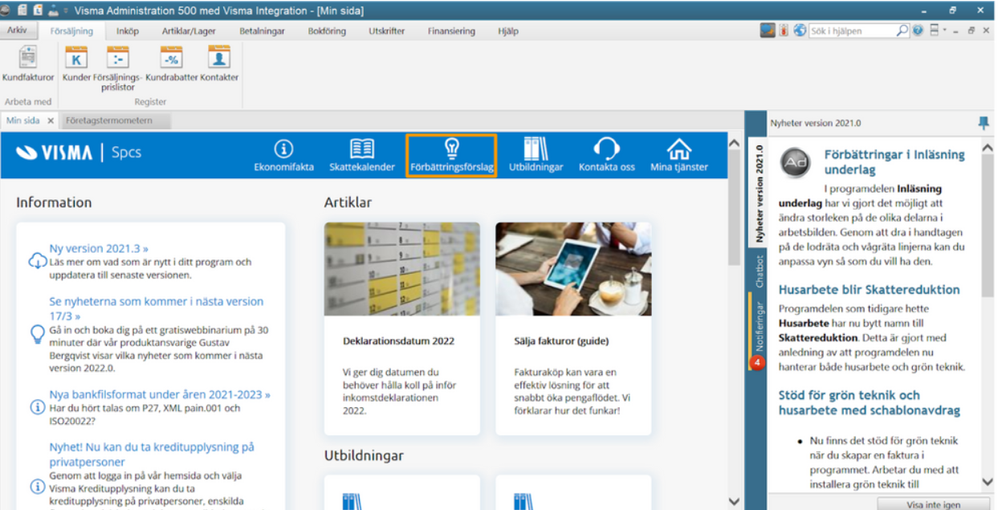Click the VISMA Spcs logo
This screenshot has height=510, width=998.
pyautogui.click(x=79, y=153)
